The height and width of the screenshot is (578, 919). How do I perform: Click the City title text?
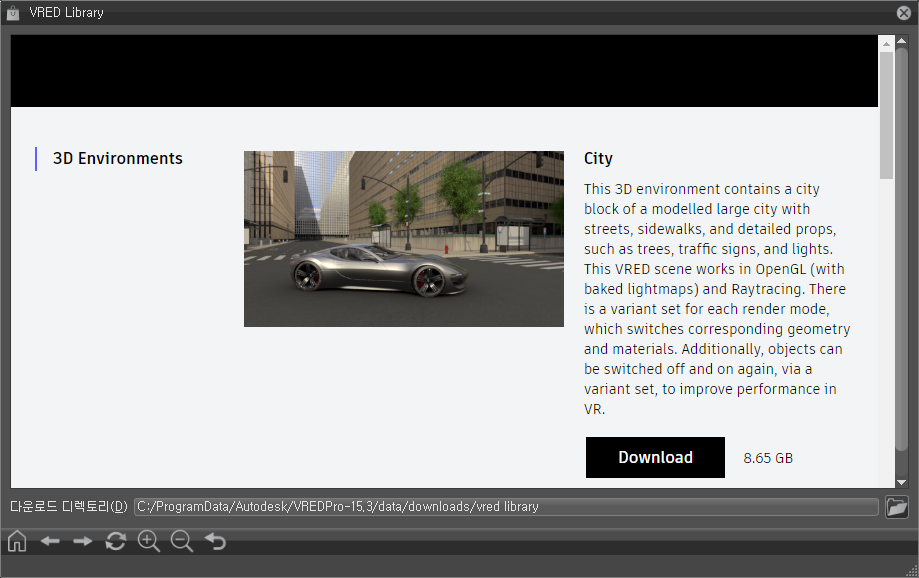pos(598,158)
